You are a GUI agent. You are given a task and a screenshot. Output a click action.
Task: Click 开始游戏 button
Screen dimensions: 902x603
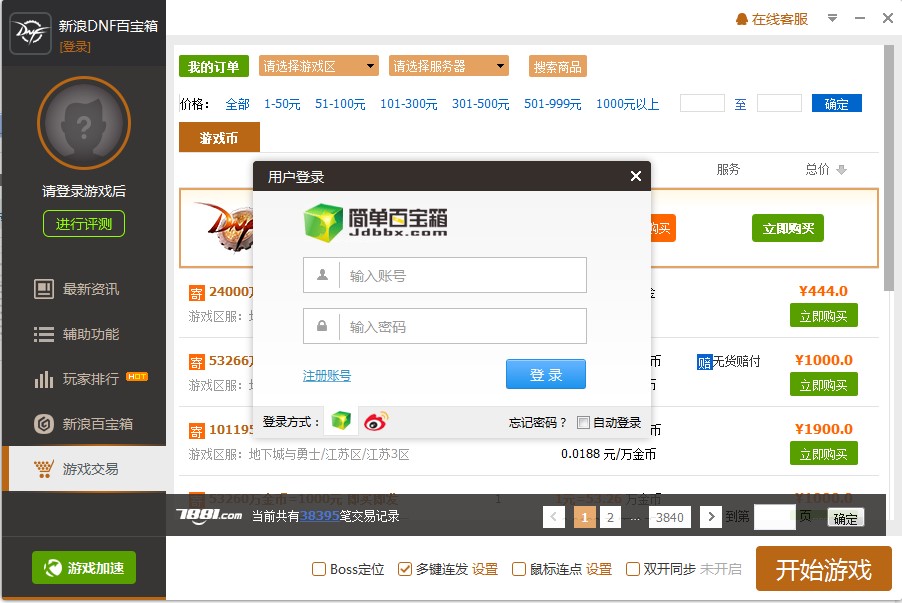tap(824, 569)
